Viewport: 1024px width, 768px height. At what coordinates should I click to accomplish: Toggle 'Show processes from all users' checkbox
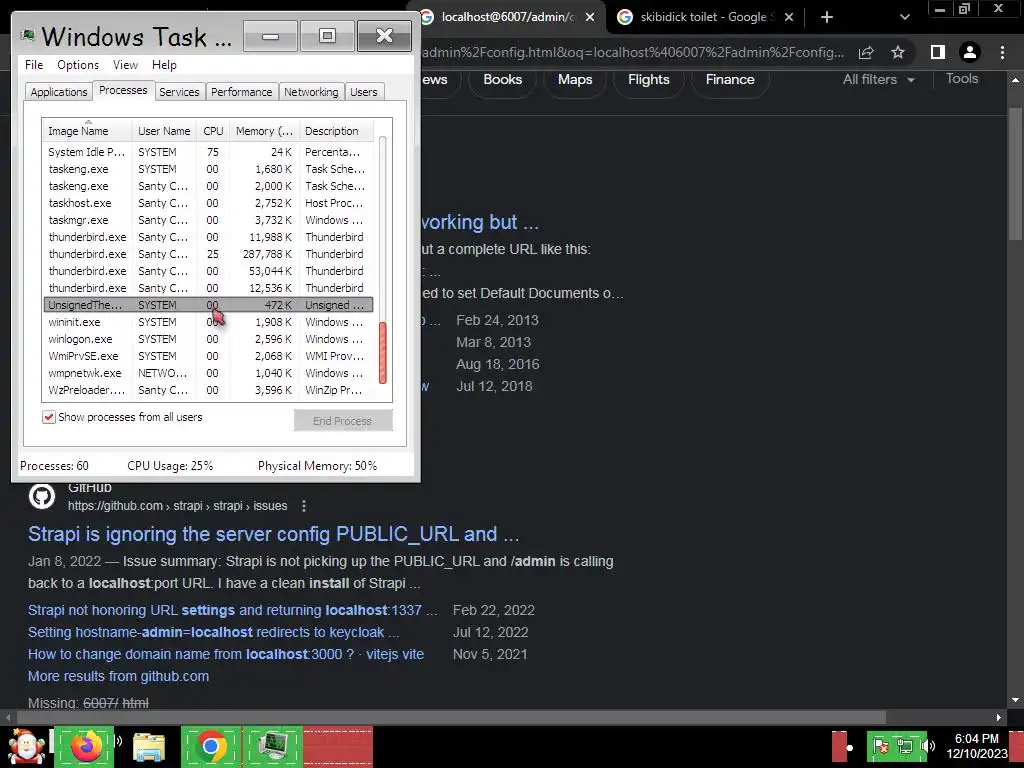(49, 417)
